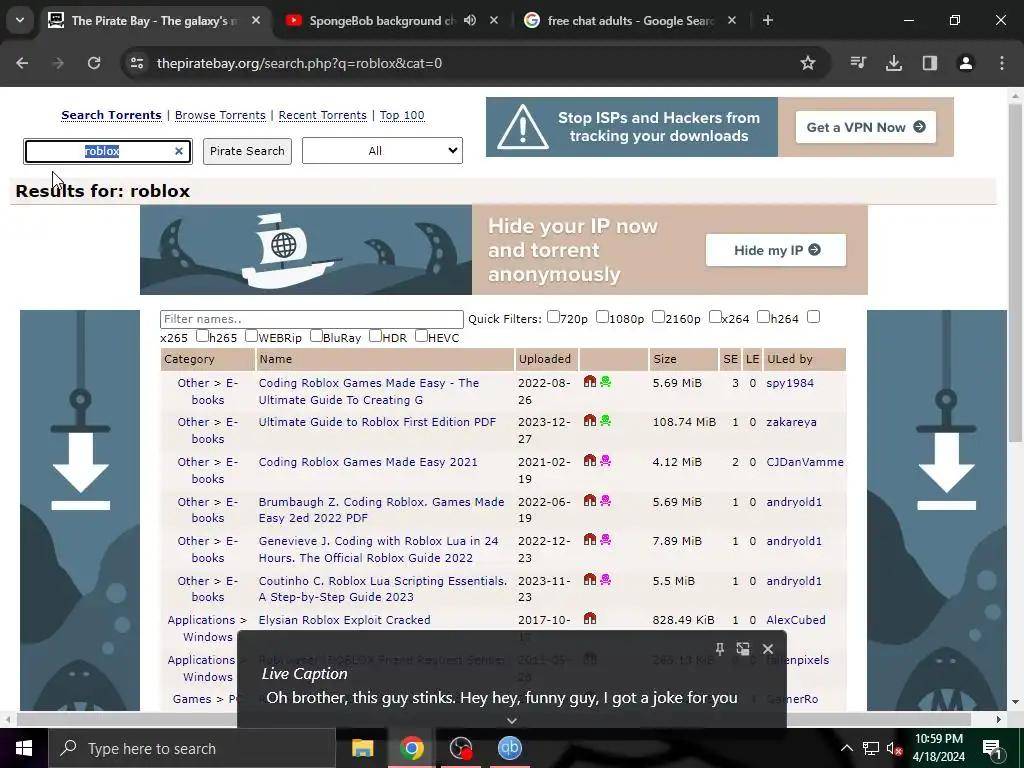Switch to free chat adults Google tab

click(630, 21)
